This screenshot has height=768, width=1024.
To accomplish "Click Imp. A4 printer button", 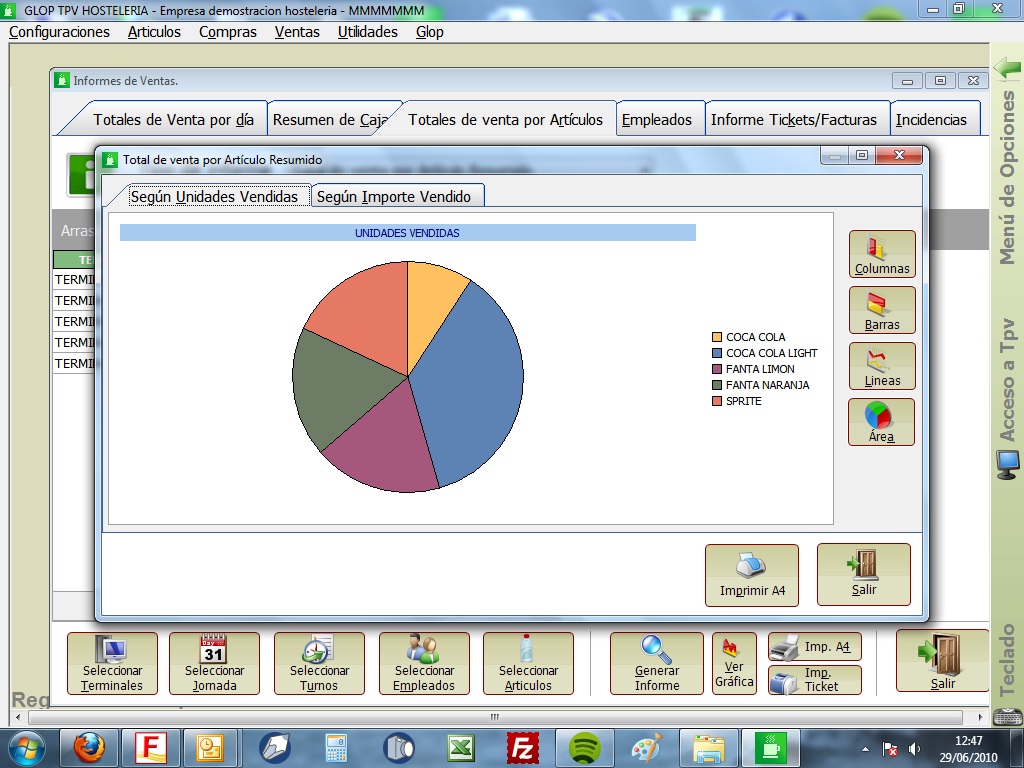I will (x=814, y=647).
